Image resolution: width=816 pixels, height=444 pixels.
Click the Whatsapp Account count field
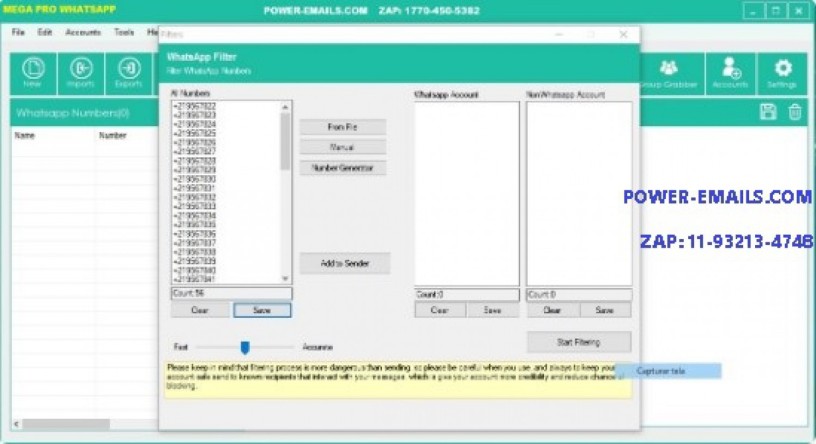[x=467, y=295]
